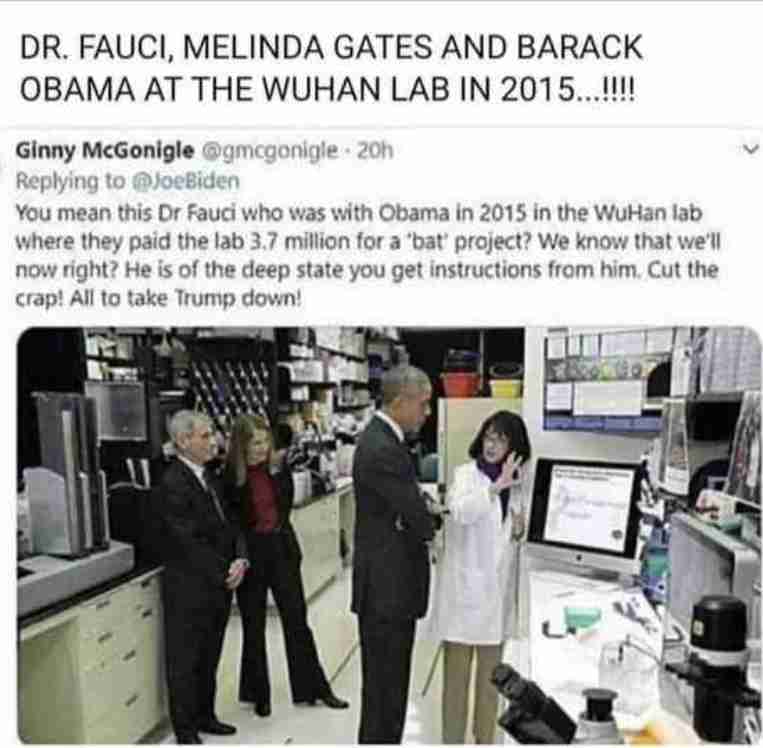Click the 'DR. FAUCI, MELINDA GATES' headline line
This screenshot has height=748, width=763.
click(x=331, y=47)
